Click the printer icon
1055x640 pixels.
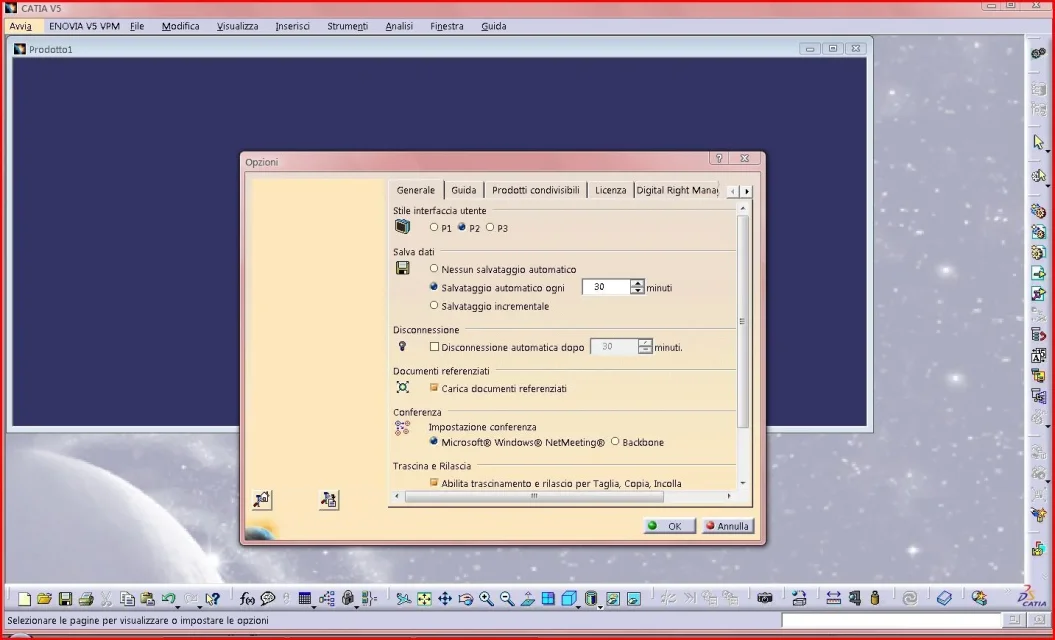pos(85,599)
